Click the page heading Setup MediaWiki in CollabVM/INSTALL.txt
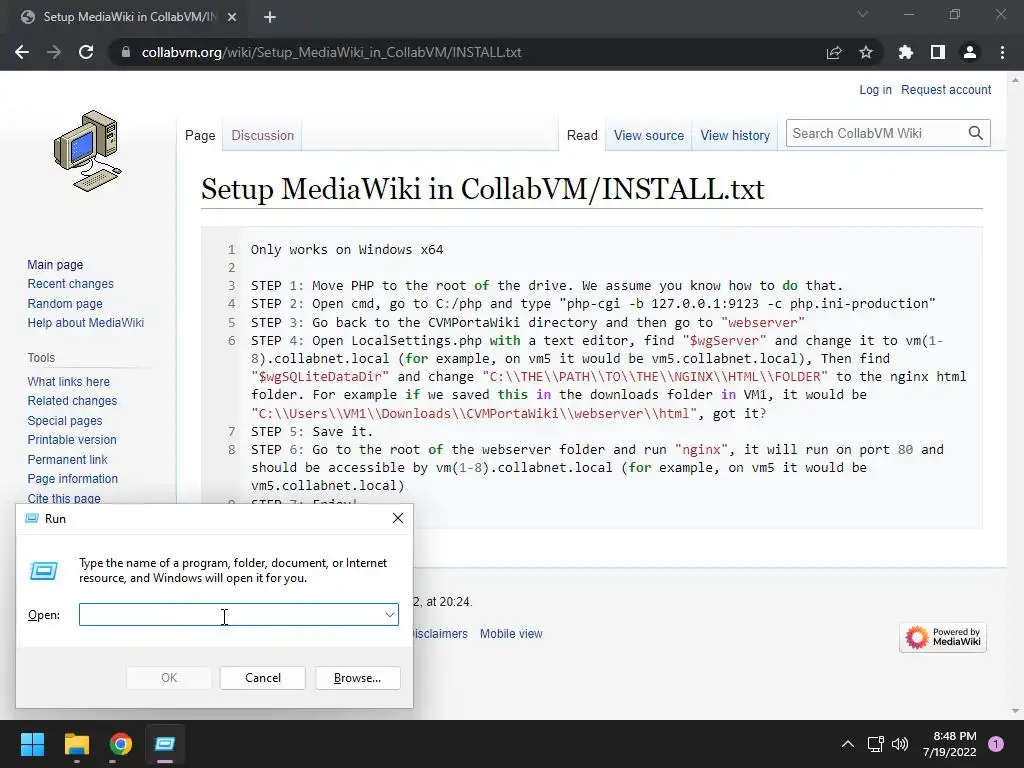 [483, 189]
